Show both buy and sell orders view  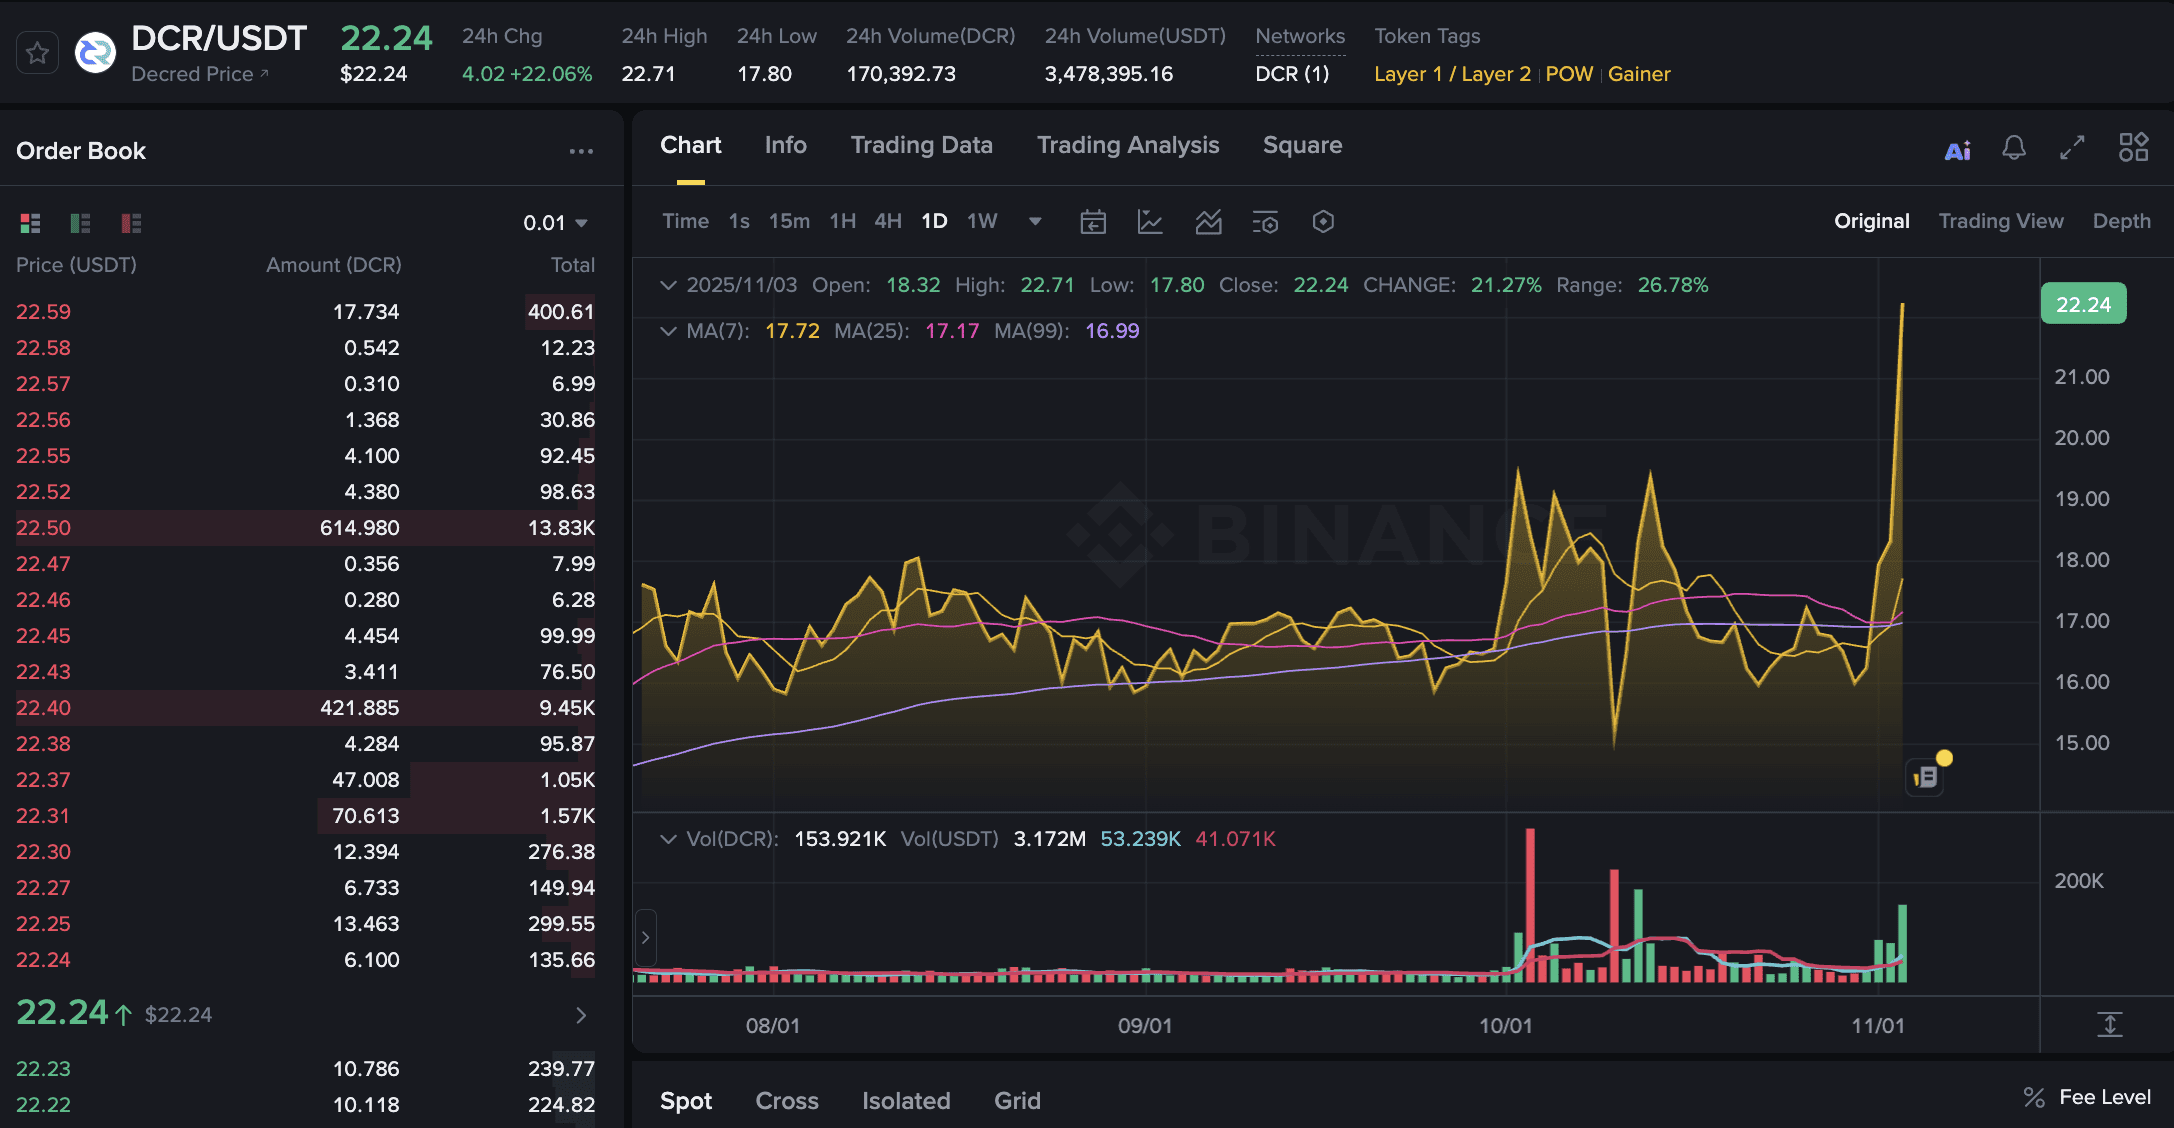(x=31, y=223)
